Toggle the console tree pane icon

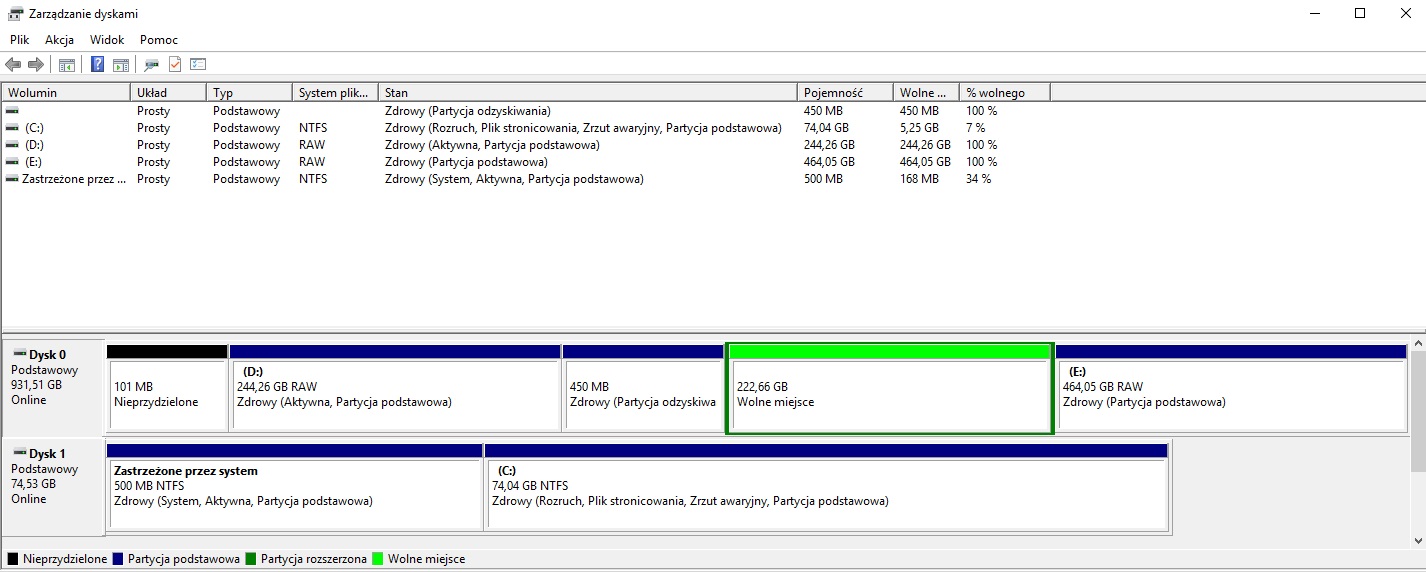(x=67, y=65)
